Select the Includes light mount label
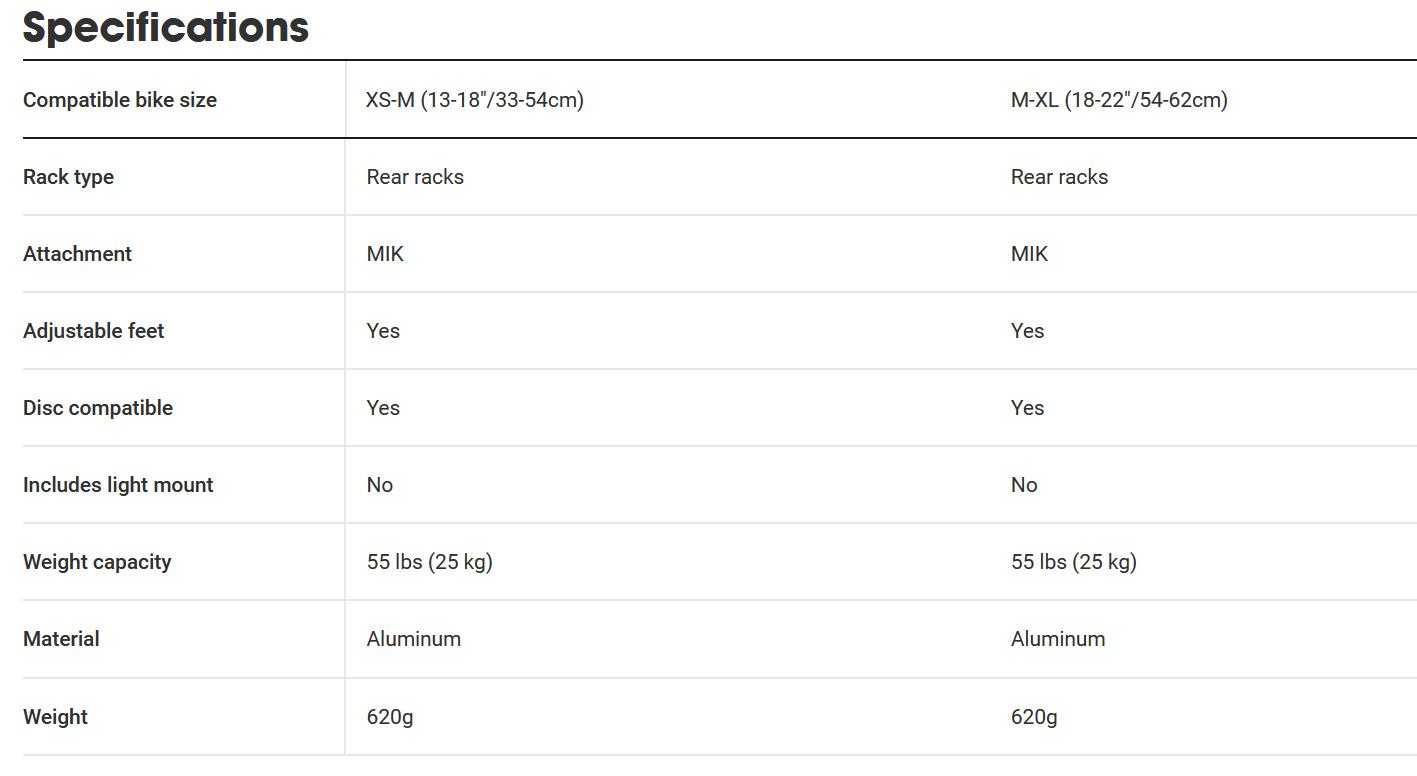Screen dimensions: 1417x776 (x=118, y=485)
